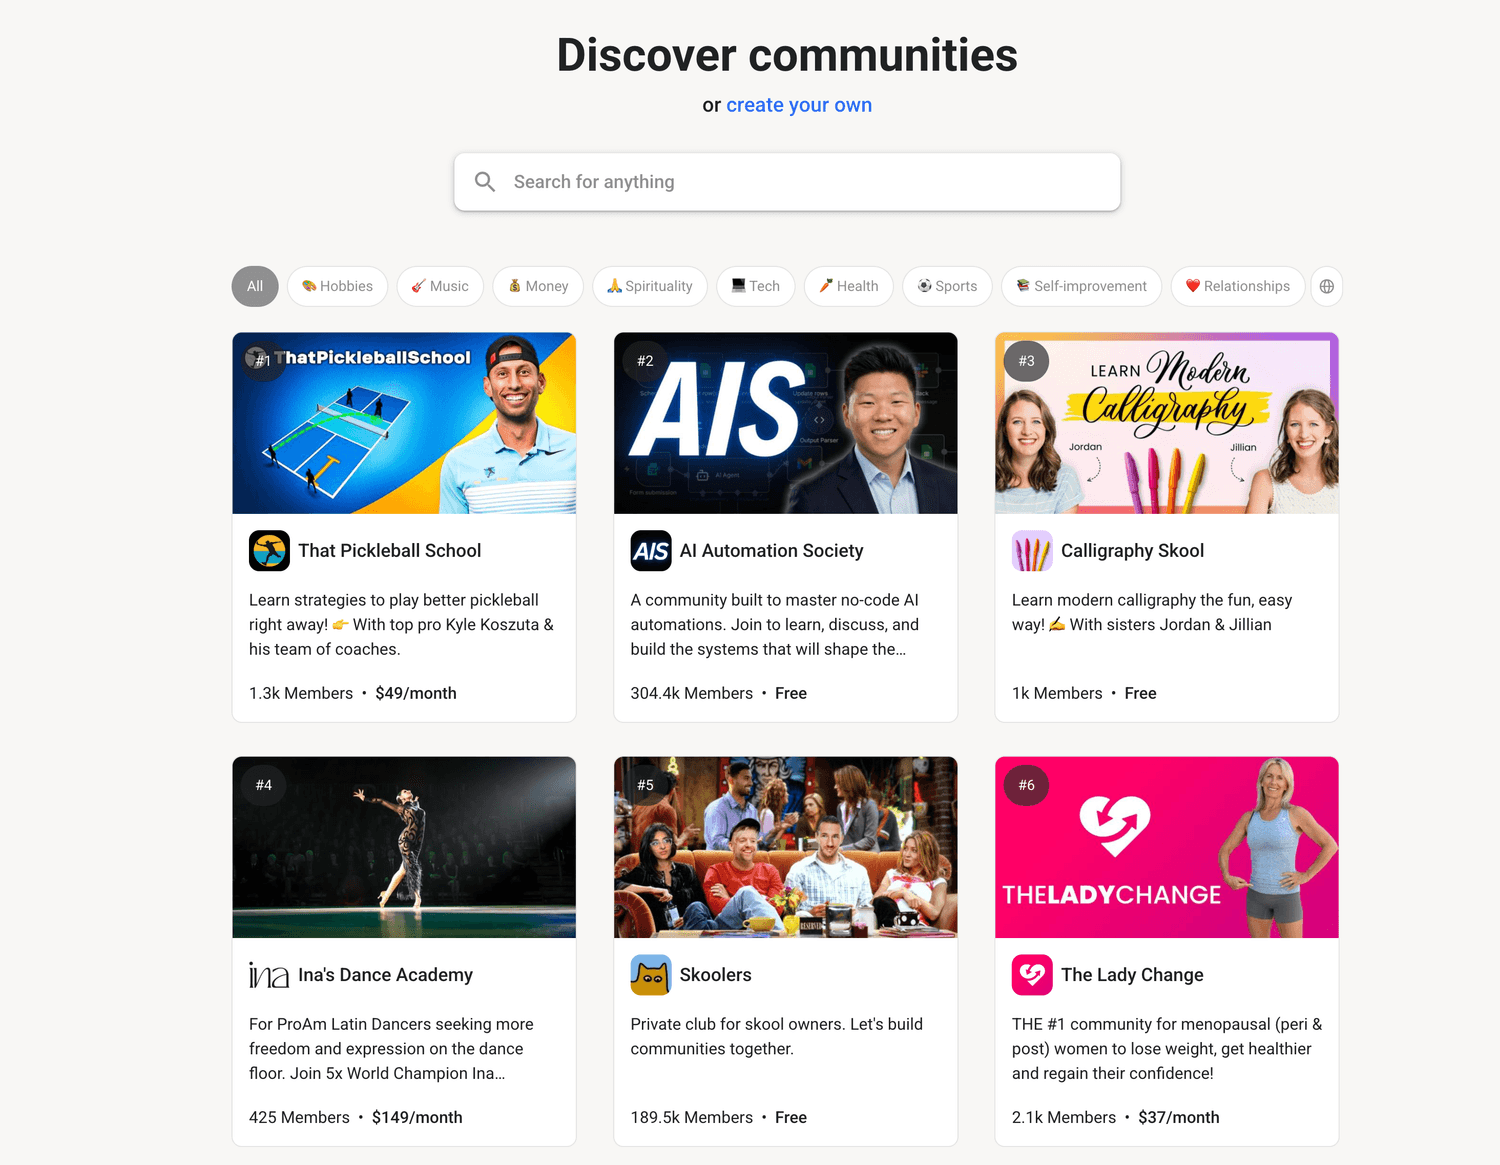Filter by Self-improvement category
The width and height of the screenshot is (1500, 1165).
pos(1082,286)
